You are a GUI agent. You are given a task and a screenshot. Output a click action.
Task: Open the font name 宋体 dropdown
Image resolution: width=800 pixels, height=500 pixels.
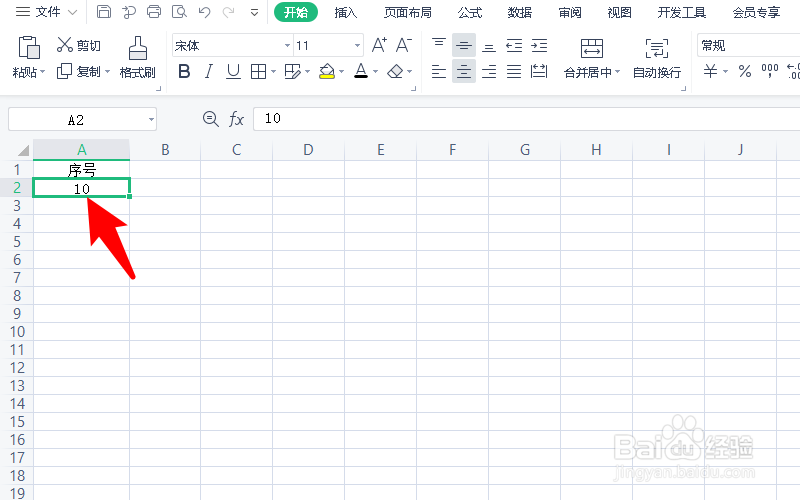click(287, 46)
